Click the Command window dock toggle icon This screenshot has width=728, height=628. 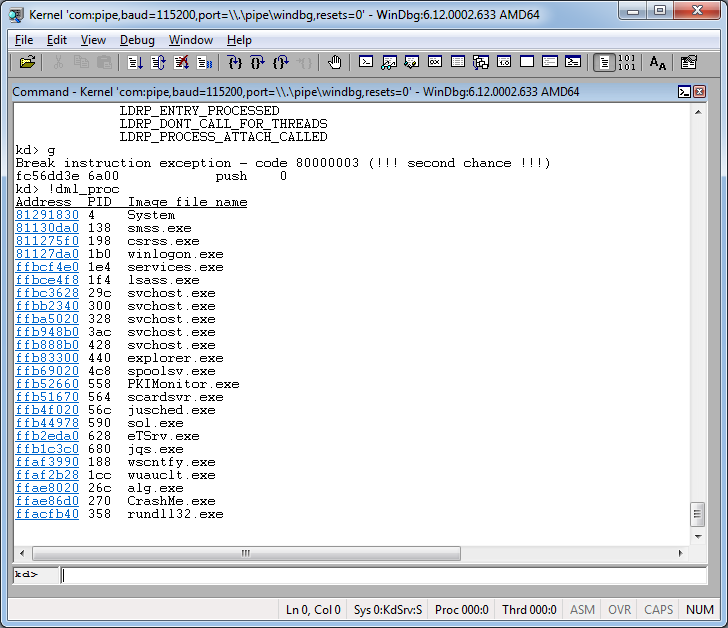coord(684,92)
